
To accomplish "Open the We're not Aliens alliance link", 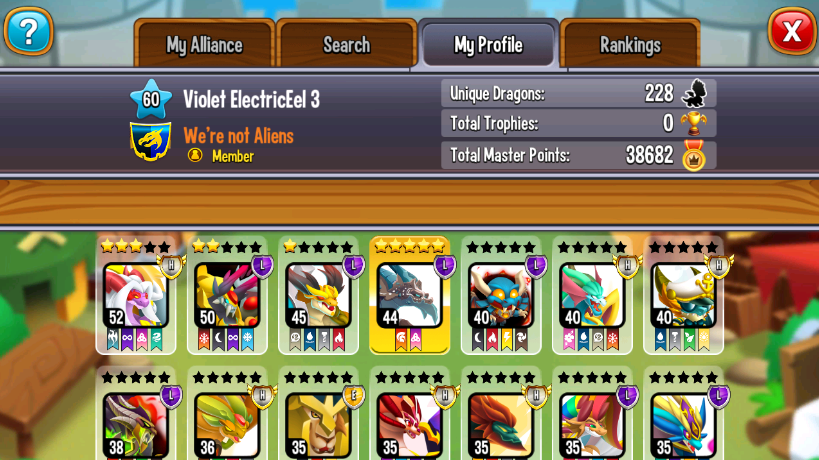I will 239,136.
